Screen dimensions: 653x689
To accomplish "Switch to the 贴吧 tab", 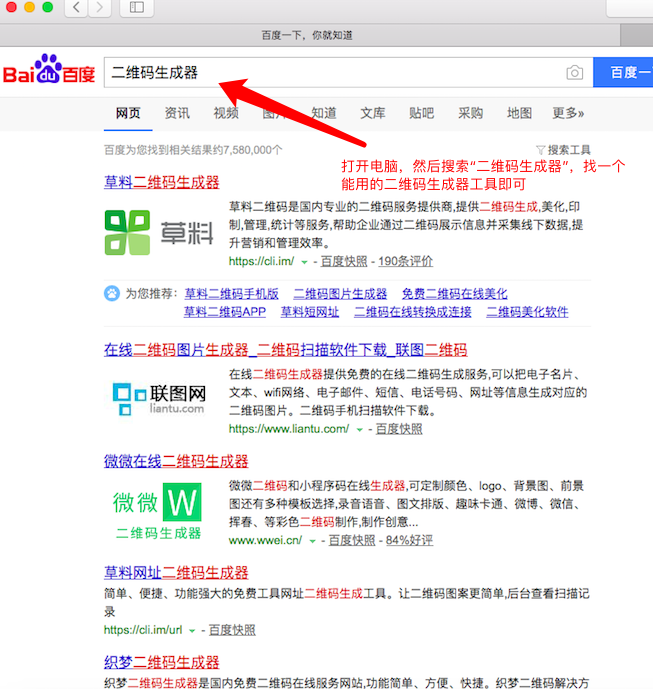I will (421, 113).
